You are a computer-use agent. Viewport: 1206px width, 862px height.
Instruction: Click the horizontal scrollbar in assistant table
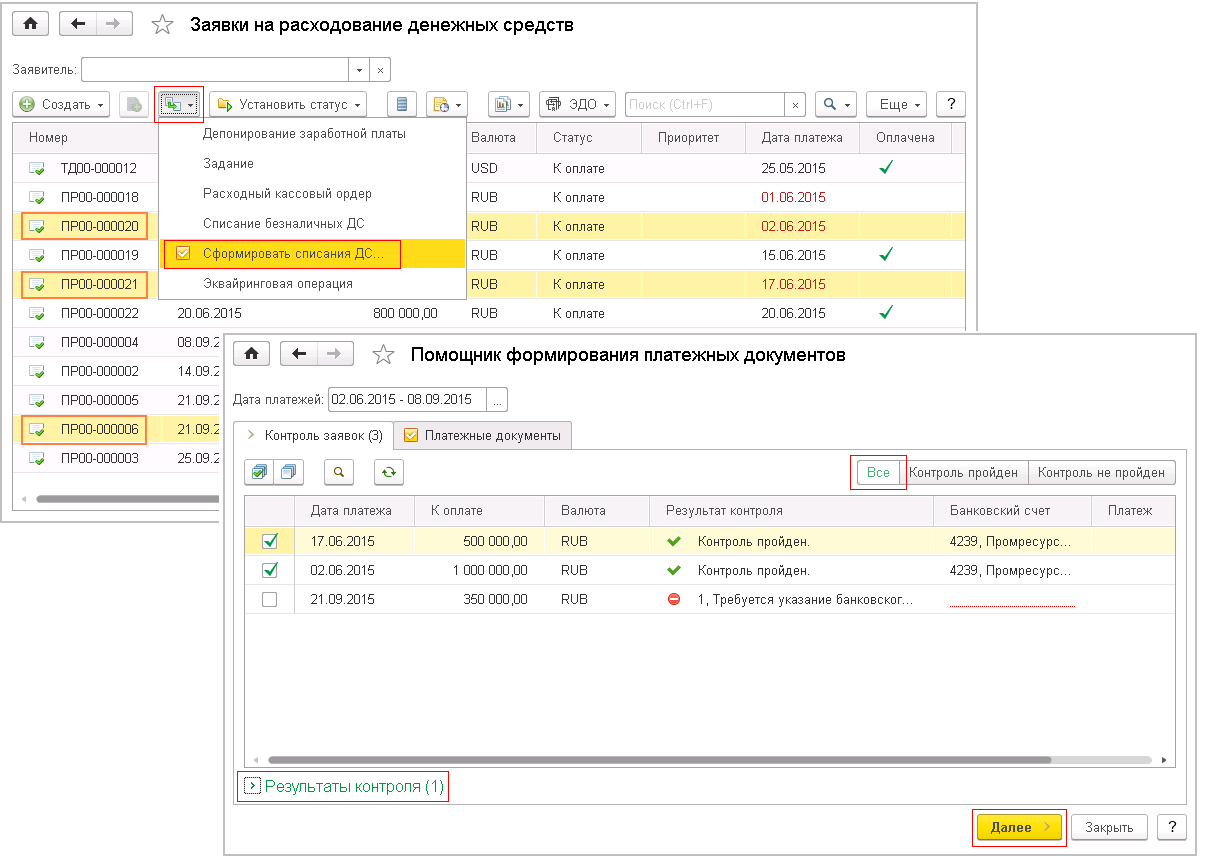coord(660,760)
